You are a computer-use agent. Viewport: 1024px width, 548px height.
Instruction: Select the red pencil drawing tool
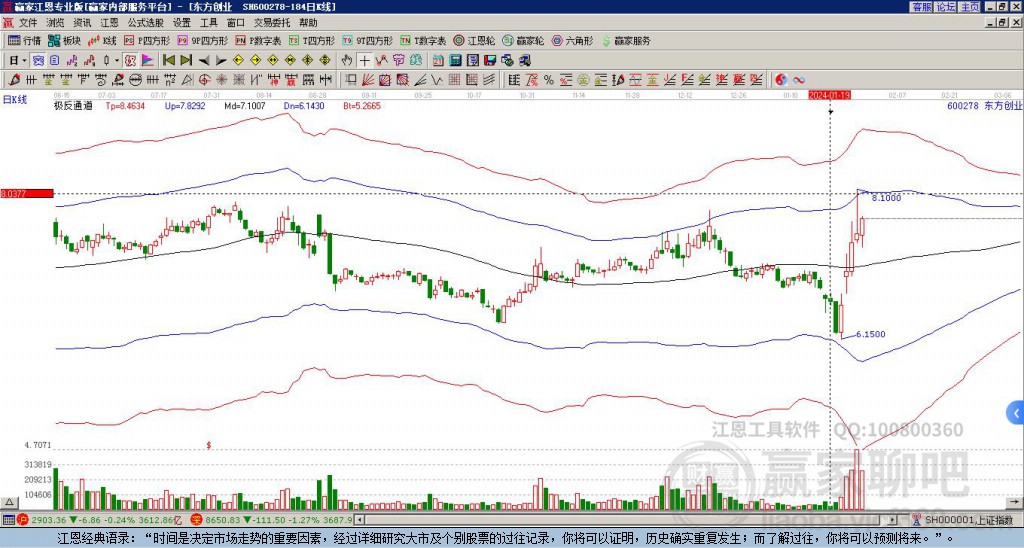point(13,80)
